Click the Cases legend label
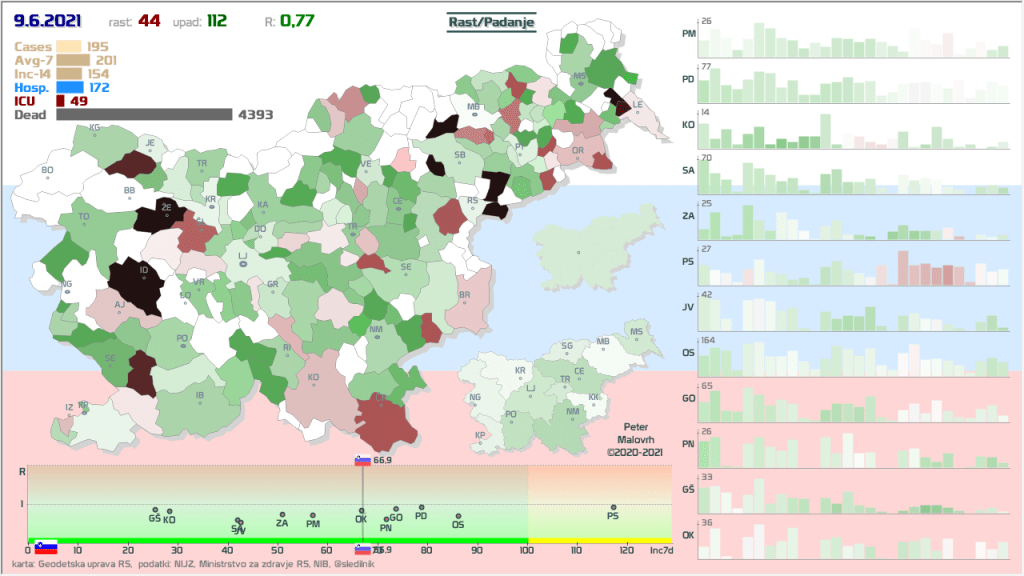The width and height of the screenshot is (1024, 576). pyautogui.click(x=33, y=47)
